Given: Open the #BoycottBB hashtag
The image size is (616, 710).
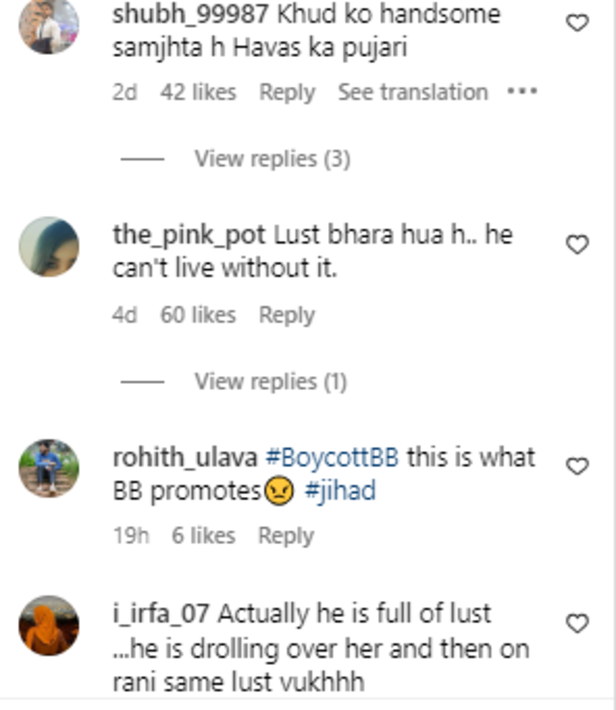Looking at the screenshot, I should pyautogui.click(x=332, y=458).
